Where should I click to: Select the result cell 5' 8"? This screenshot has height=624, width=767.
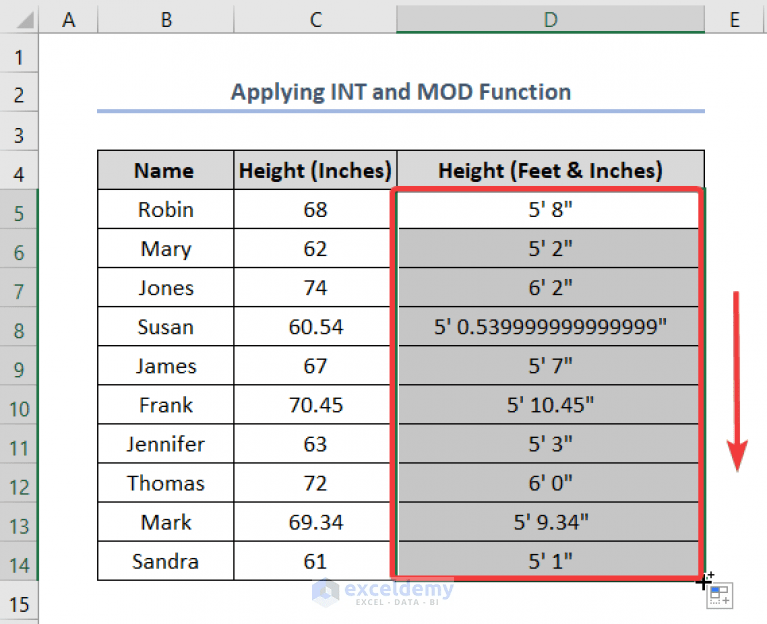point(551,209)
